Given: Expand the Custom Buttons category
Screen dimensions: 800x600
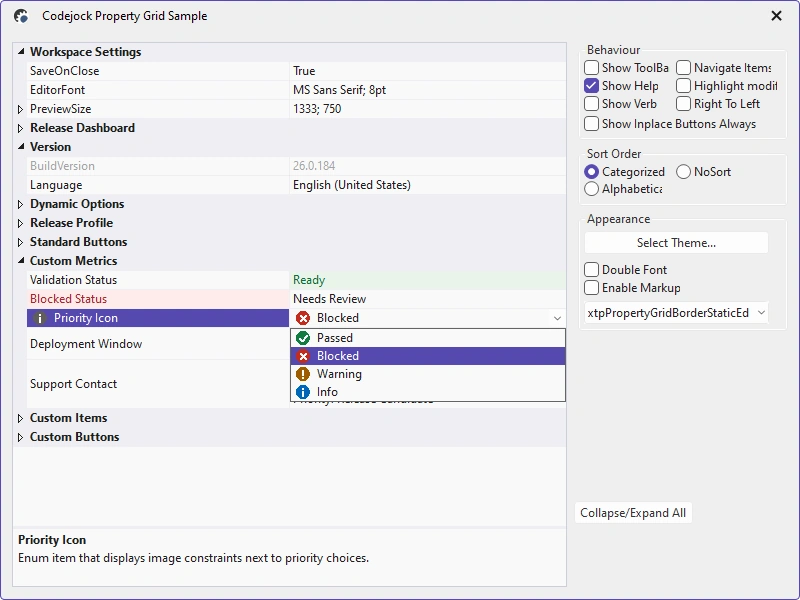Looking at the screenshot, I should click(20, 437).
